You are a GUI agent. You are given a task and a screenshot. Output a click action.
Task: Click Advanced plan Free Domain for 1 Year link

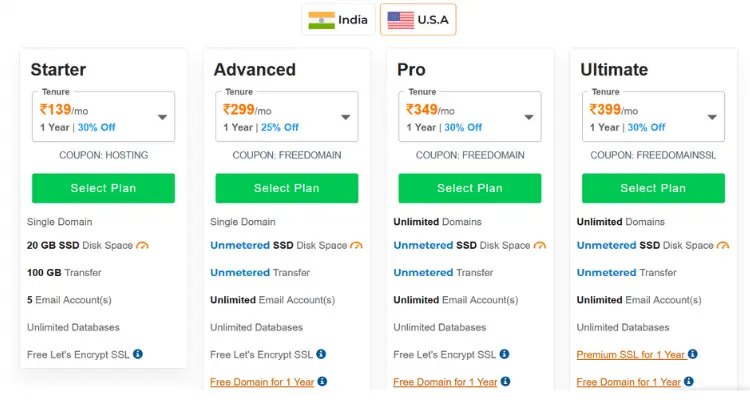coord(262,382)
